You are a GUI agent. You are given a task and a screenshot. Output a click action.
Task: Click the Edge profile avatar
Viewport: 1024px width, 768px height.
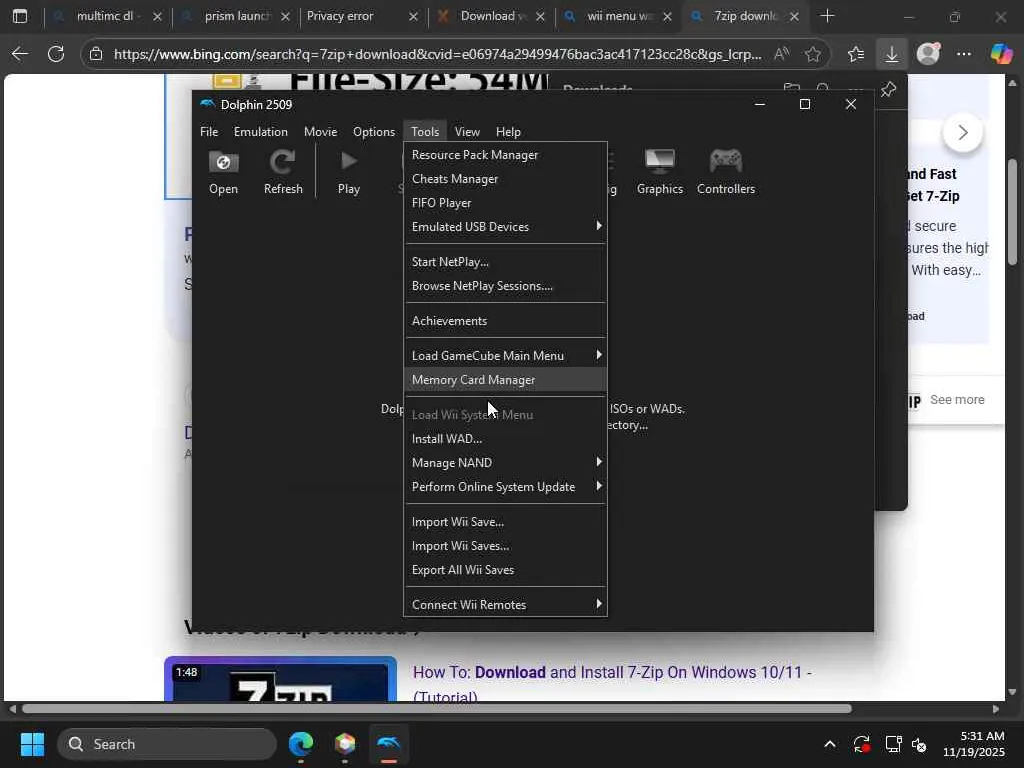pos(928,54)
